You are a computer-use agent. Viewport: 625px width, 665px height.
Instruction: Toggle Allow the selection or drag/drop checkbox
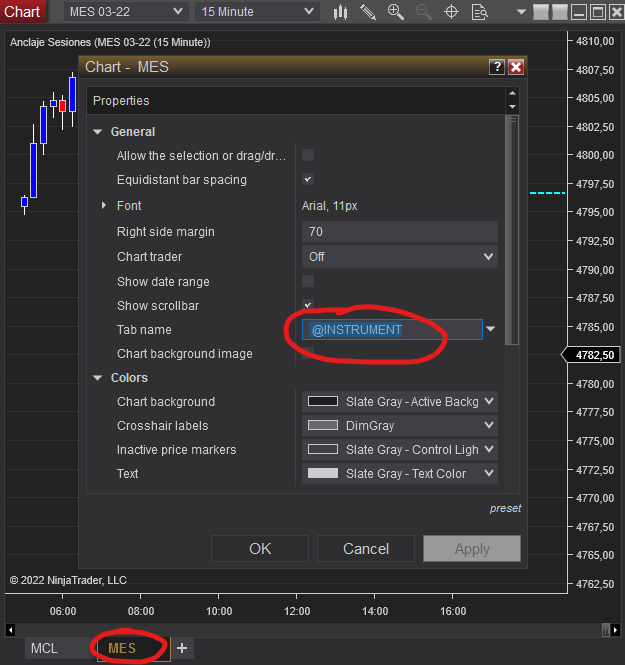(x=308, y=155)
